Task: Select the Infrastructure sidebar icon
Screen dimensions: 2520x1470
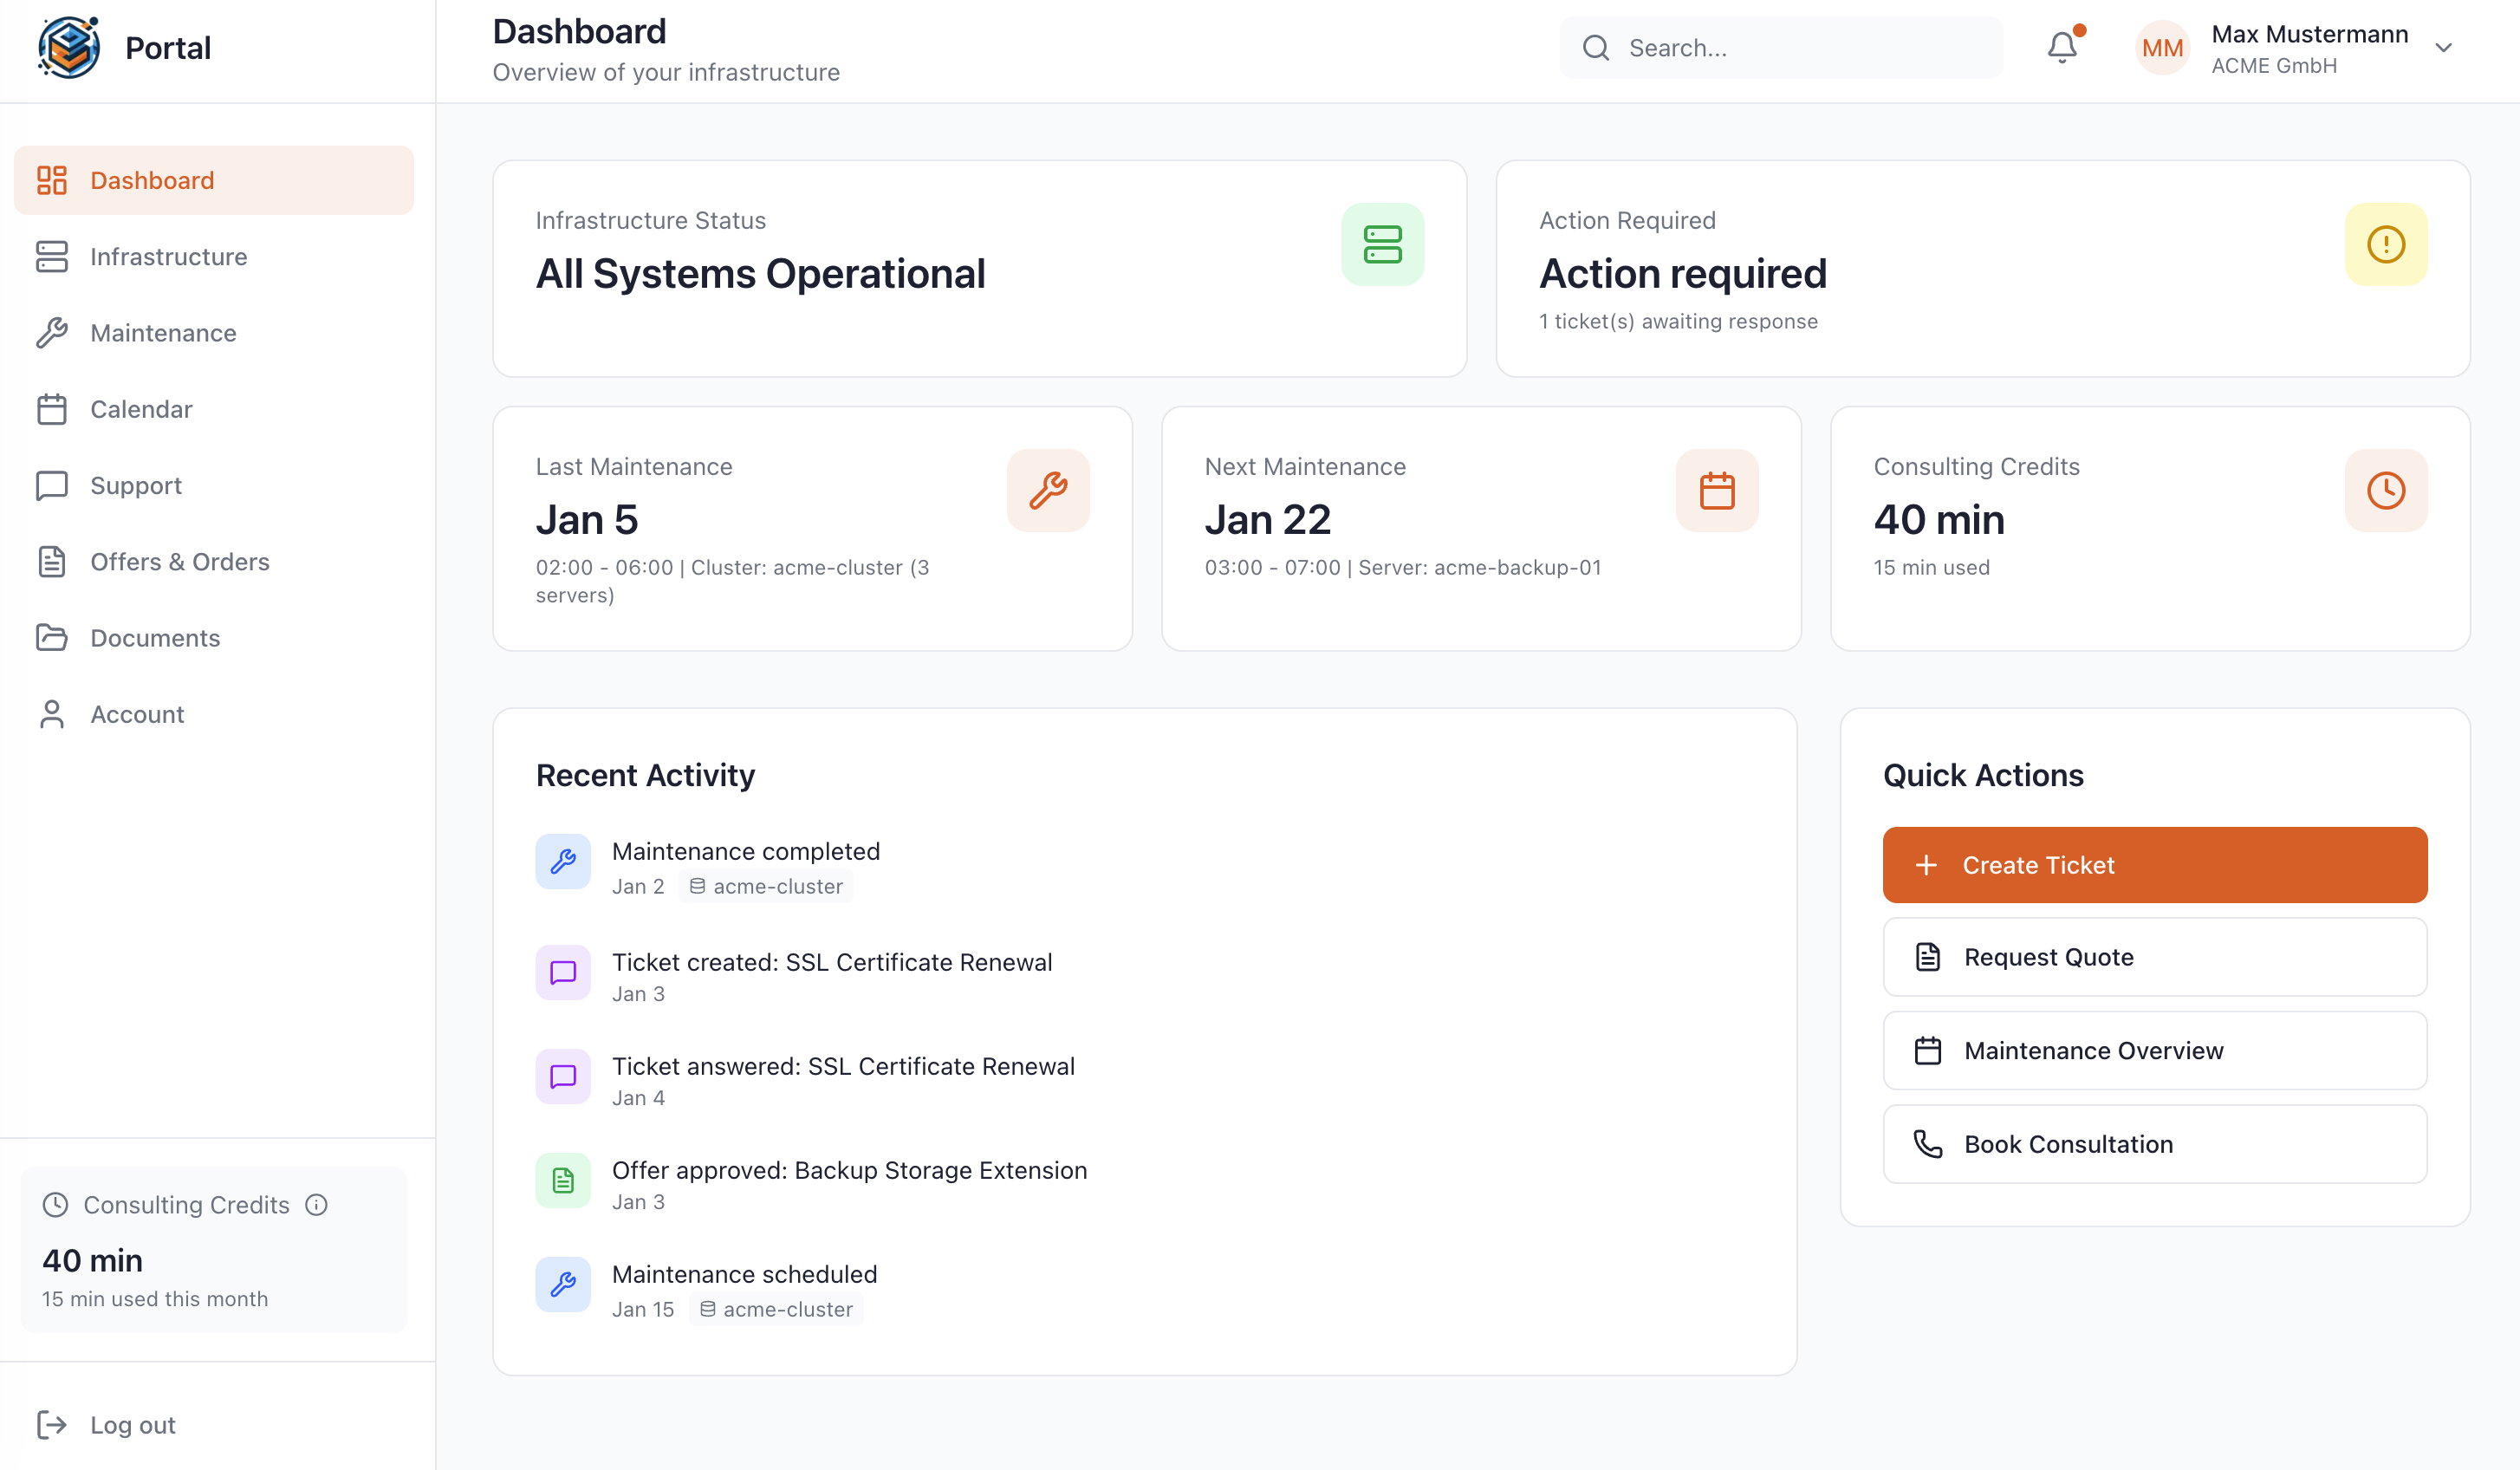Action: pyautogui.click(x=52, y=256)
